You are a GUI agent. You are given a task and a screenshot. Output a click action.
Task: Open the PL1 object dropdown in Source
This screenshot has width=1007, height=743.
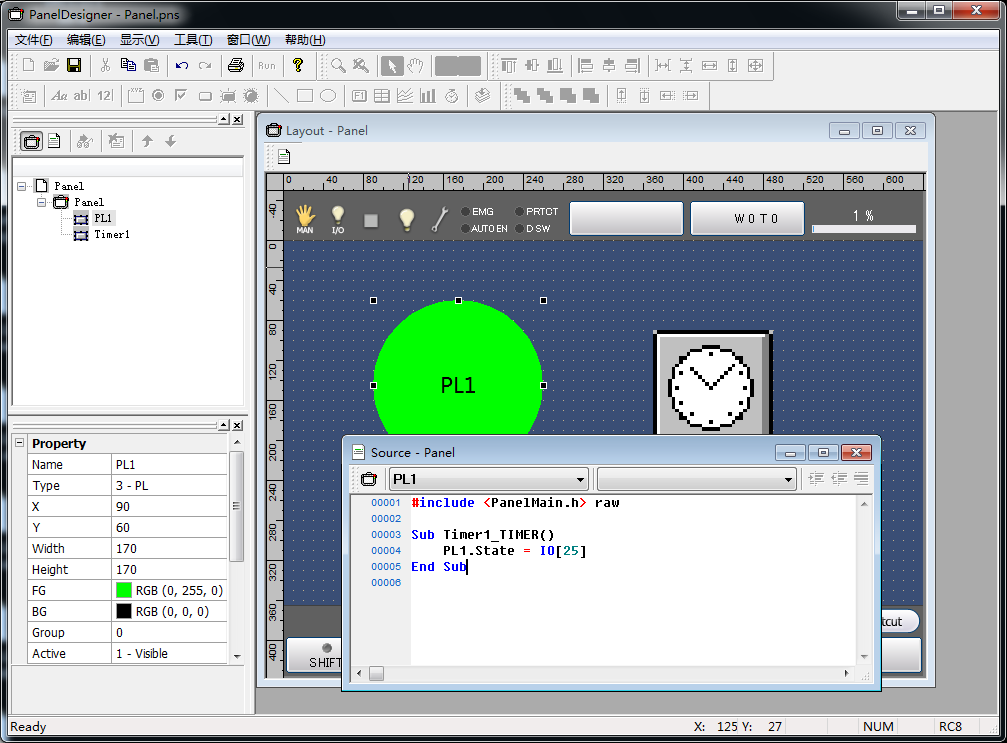pyautogui.click(x=580, y=480)
